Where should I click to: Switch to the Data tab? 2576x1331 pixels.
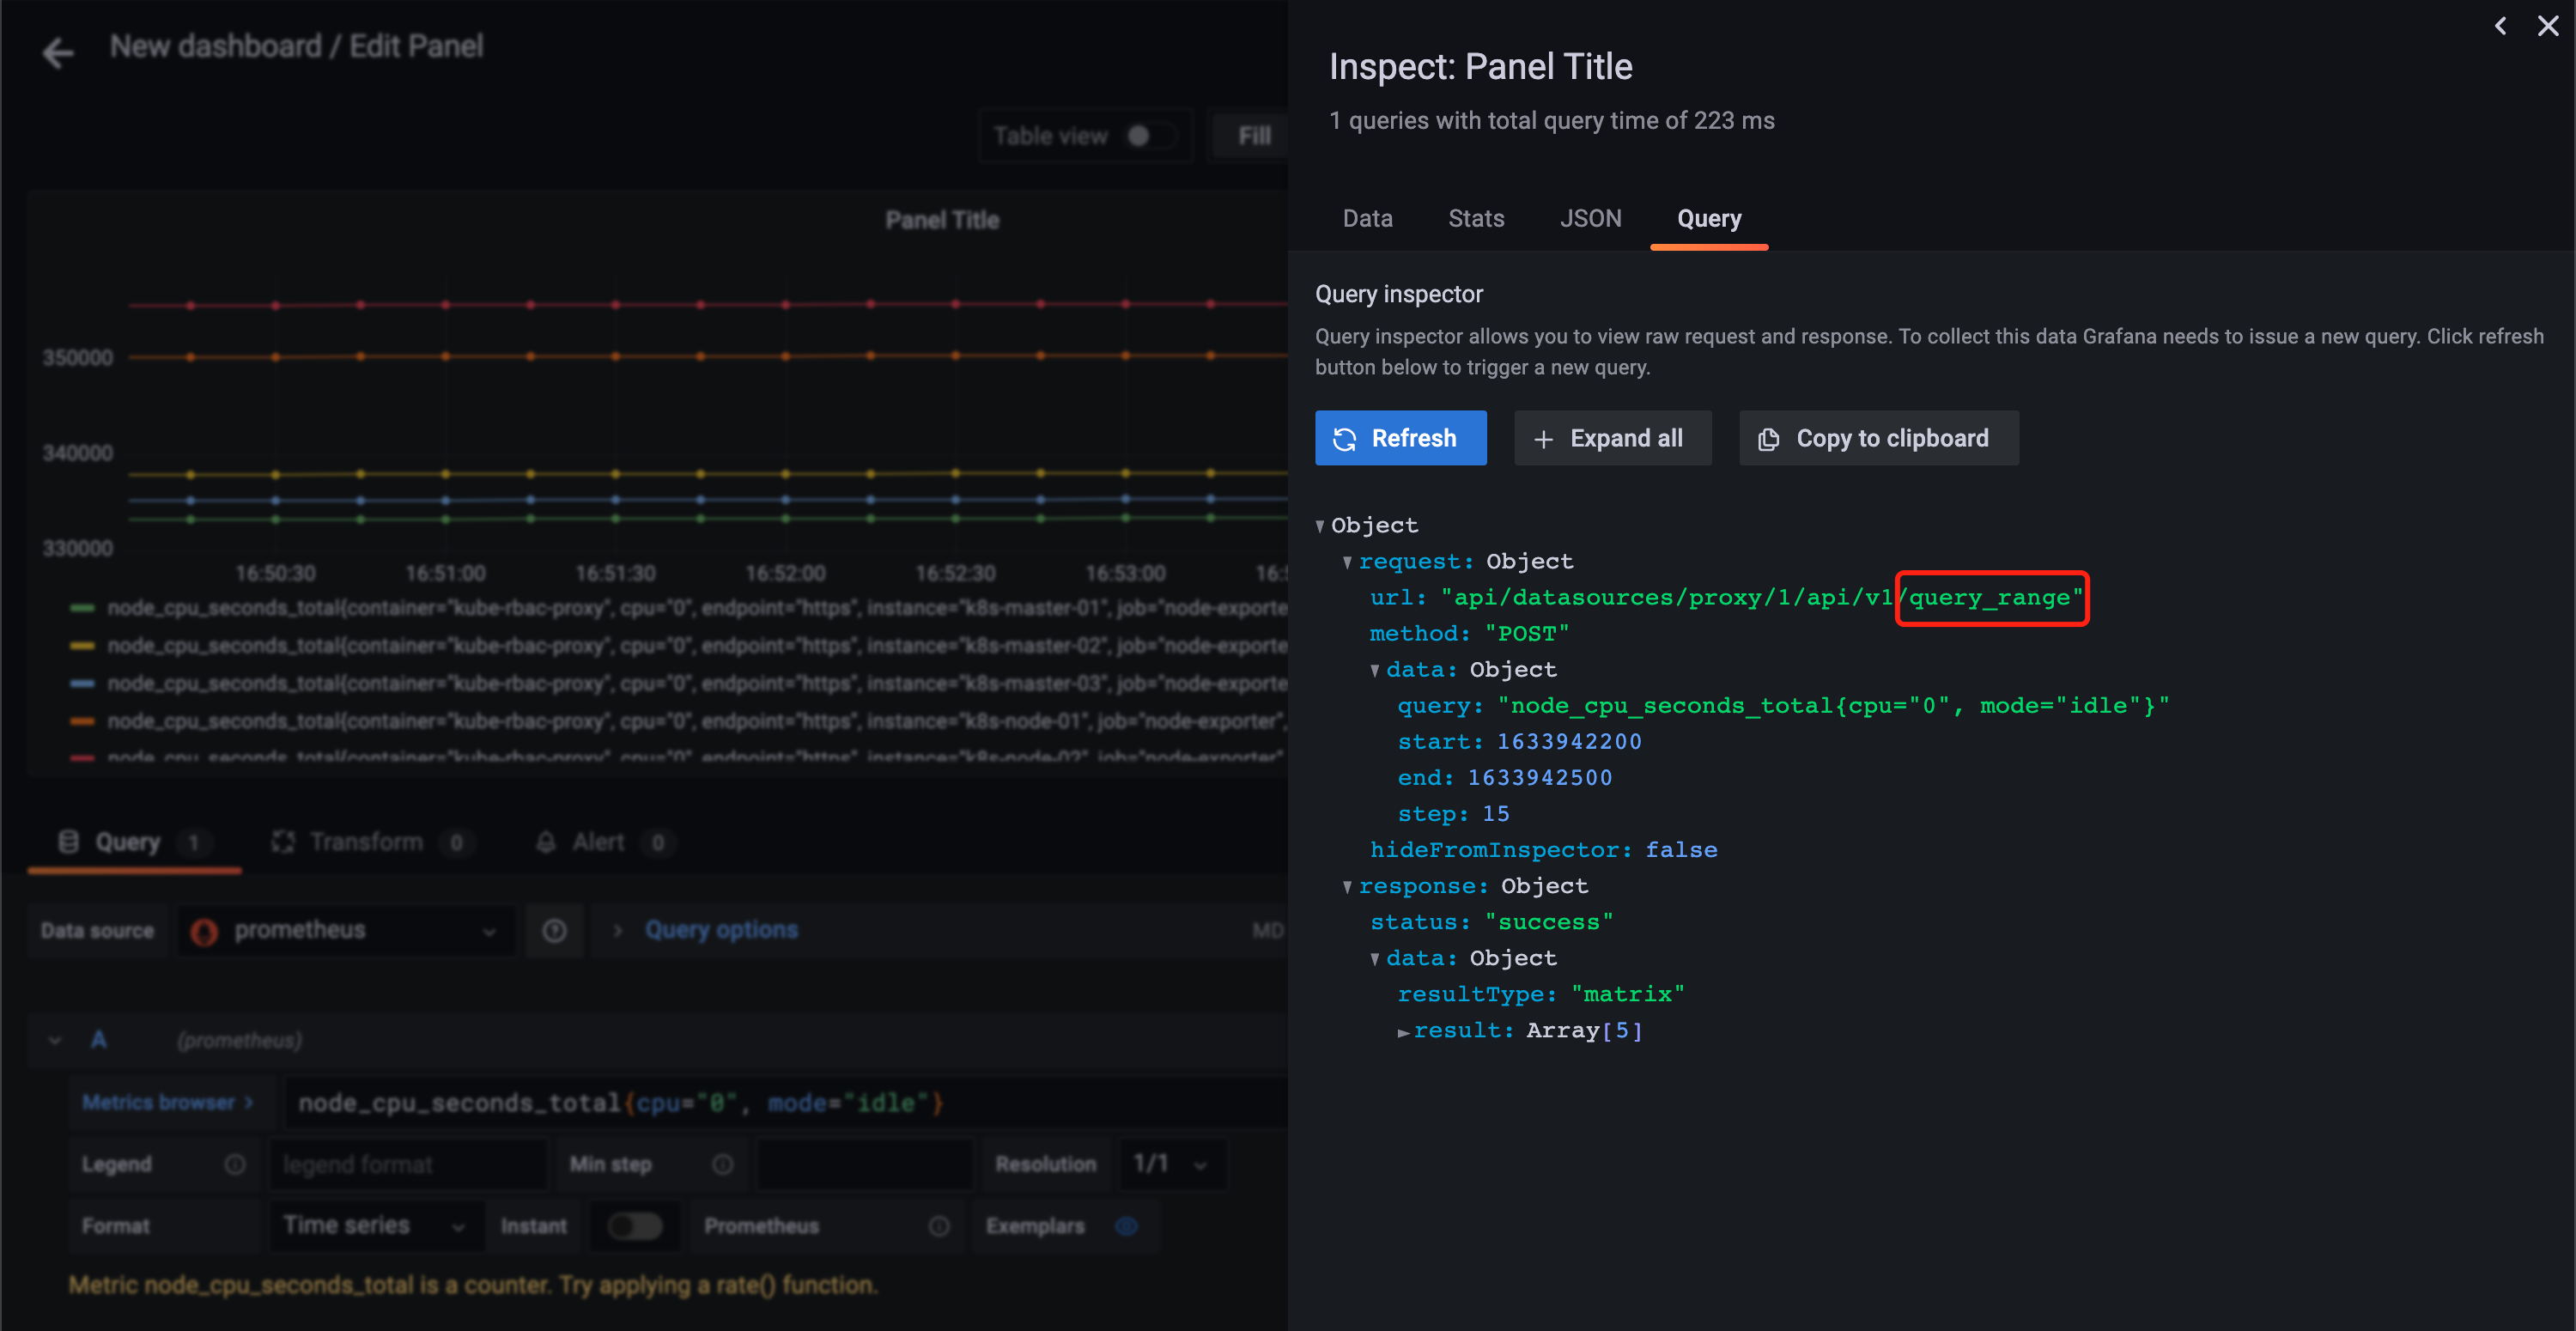(x=1367, y=218)
